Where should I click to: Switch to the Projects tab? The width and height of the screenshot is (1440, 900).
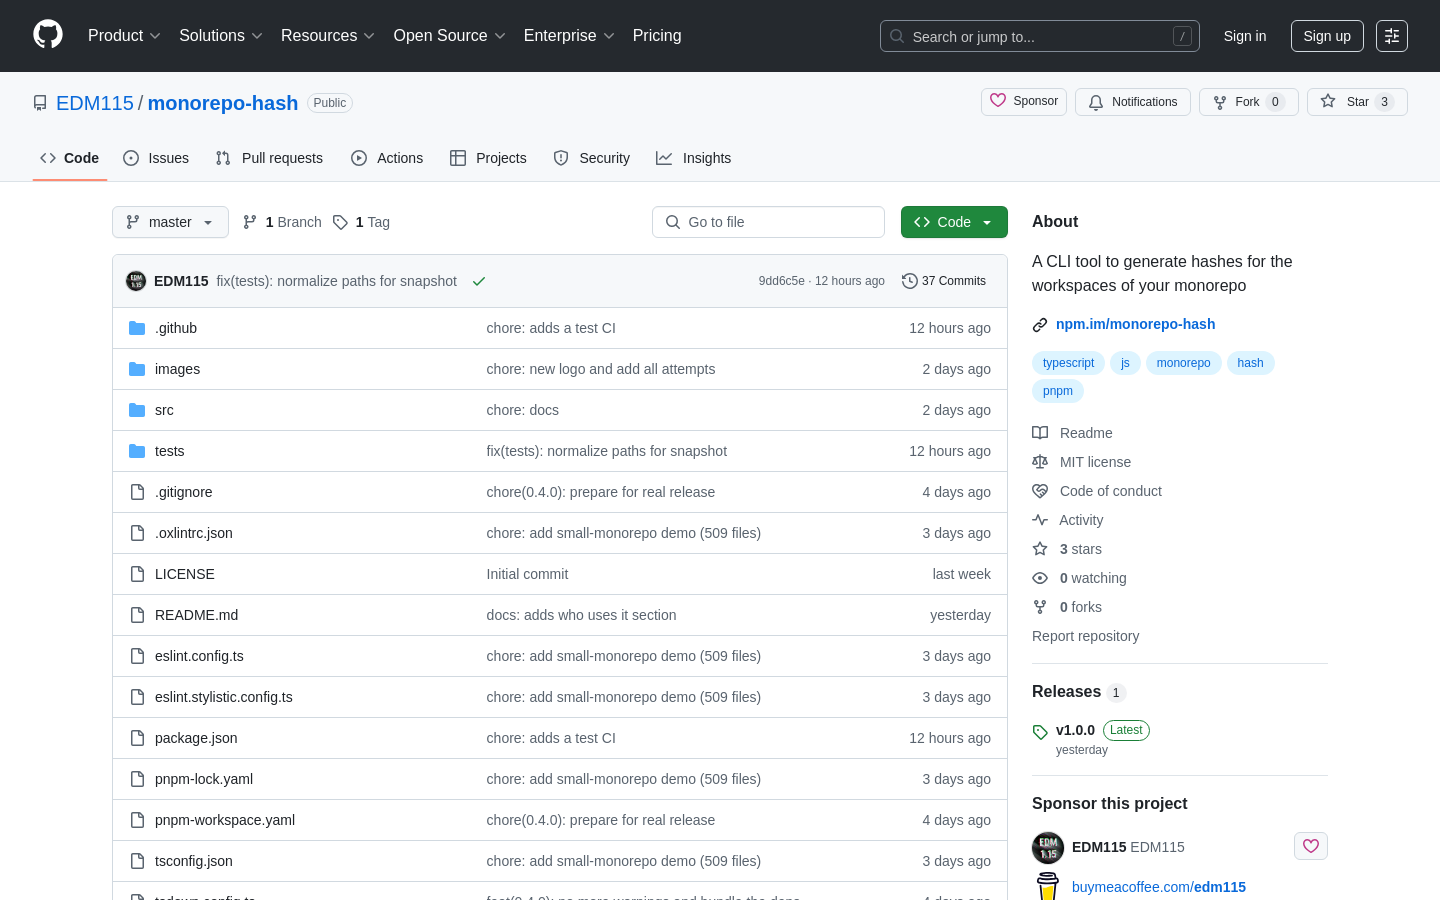pyautogui.click(x=488, y=158)
